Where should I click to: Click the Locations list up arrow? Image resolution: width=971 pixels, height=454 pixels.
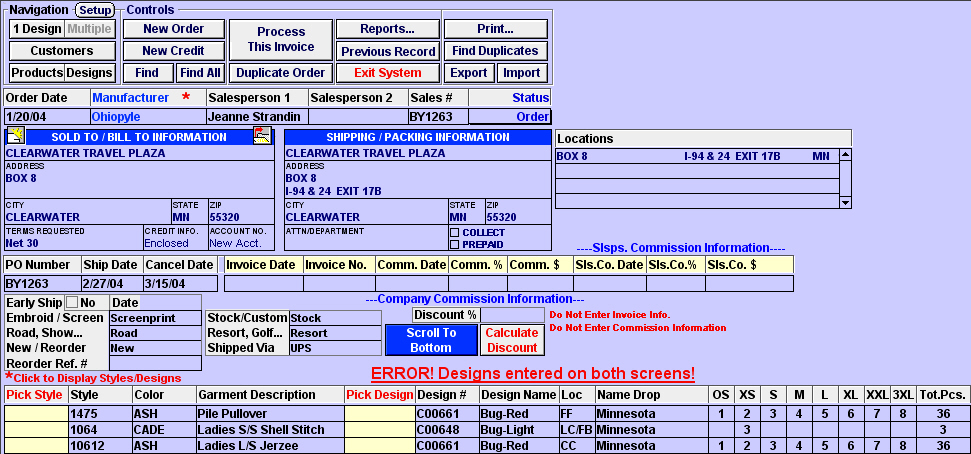click(845, 155)
